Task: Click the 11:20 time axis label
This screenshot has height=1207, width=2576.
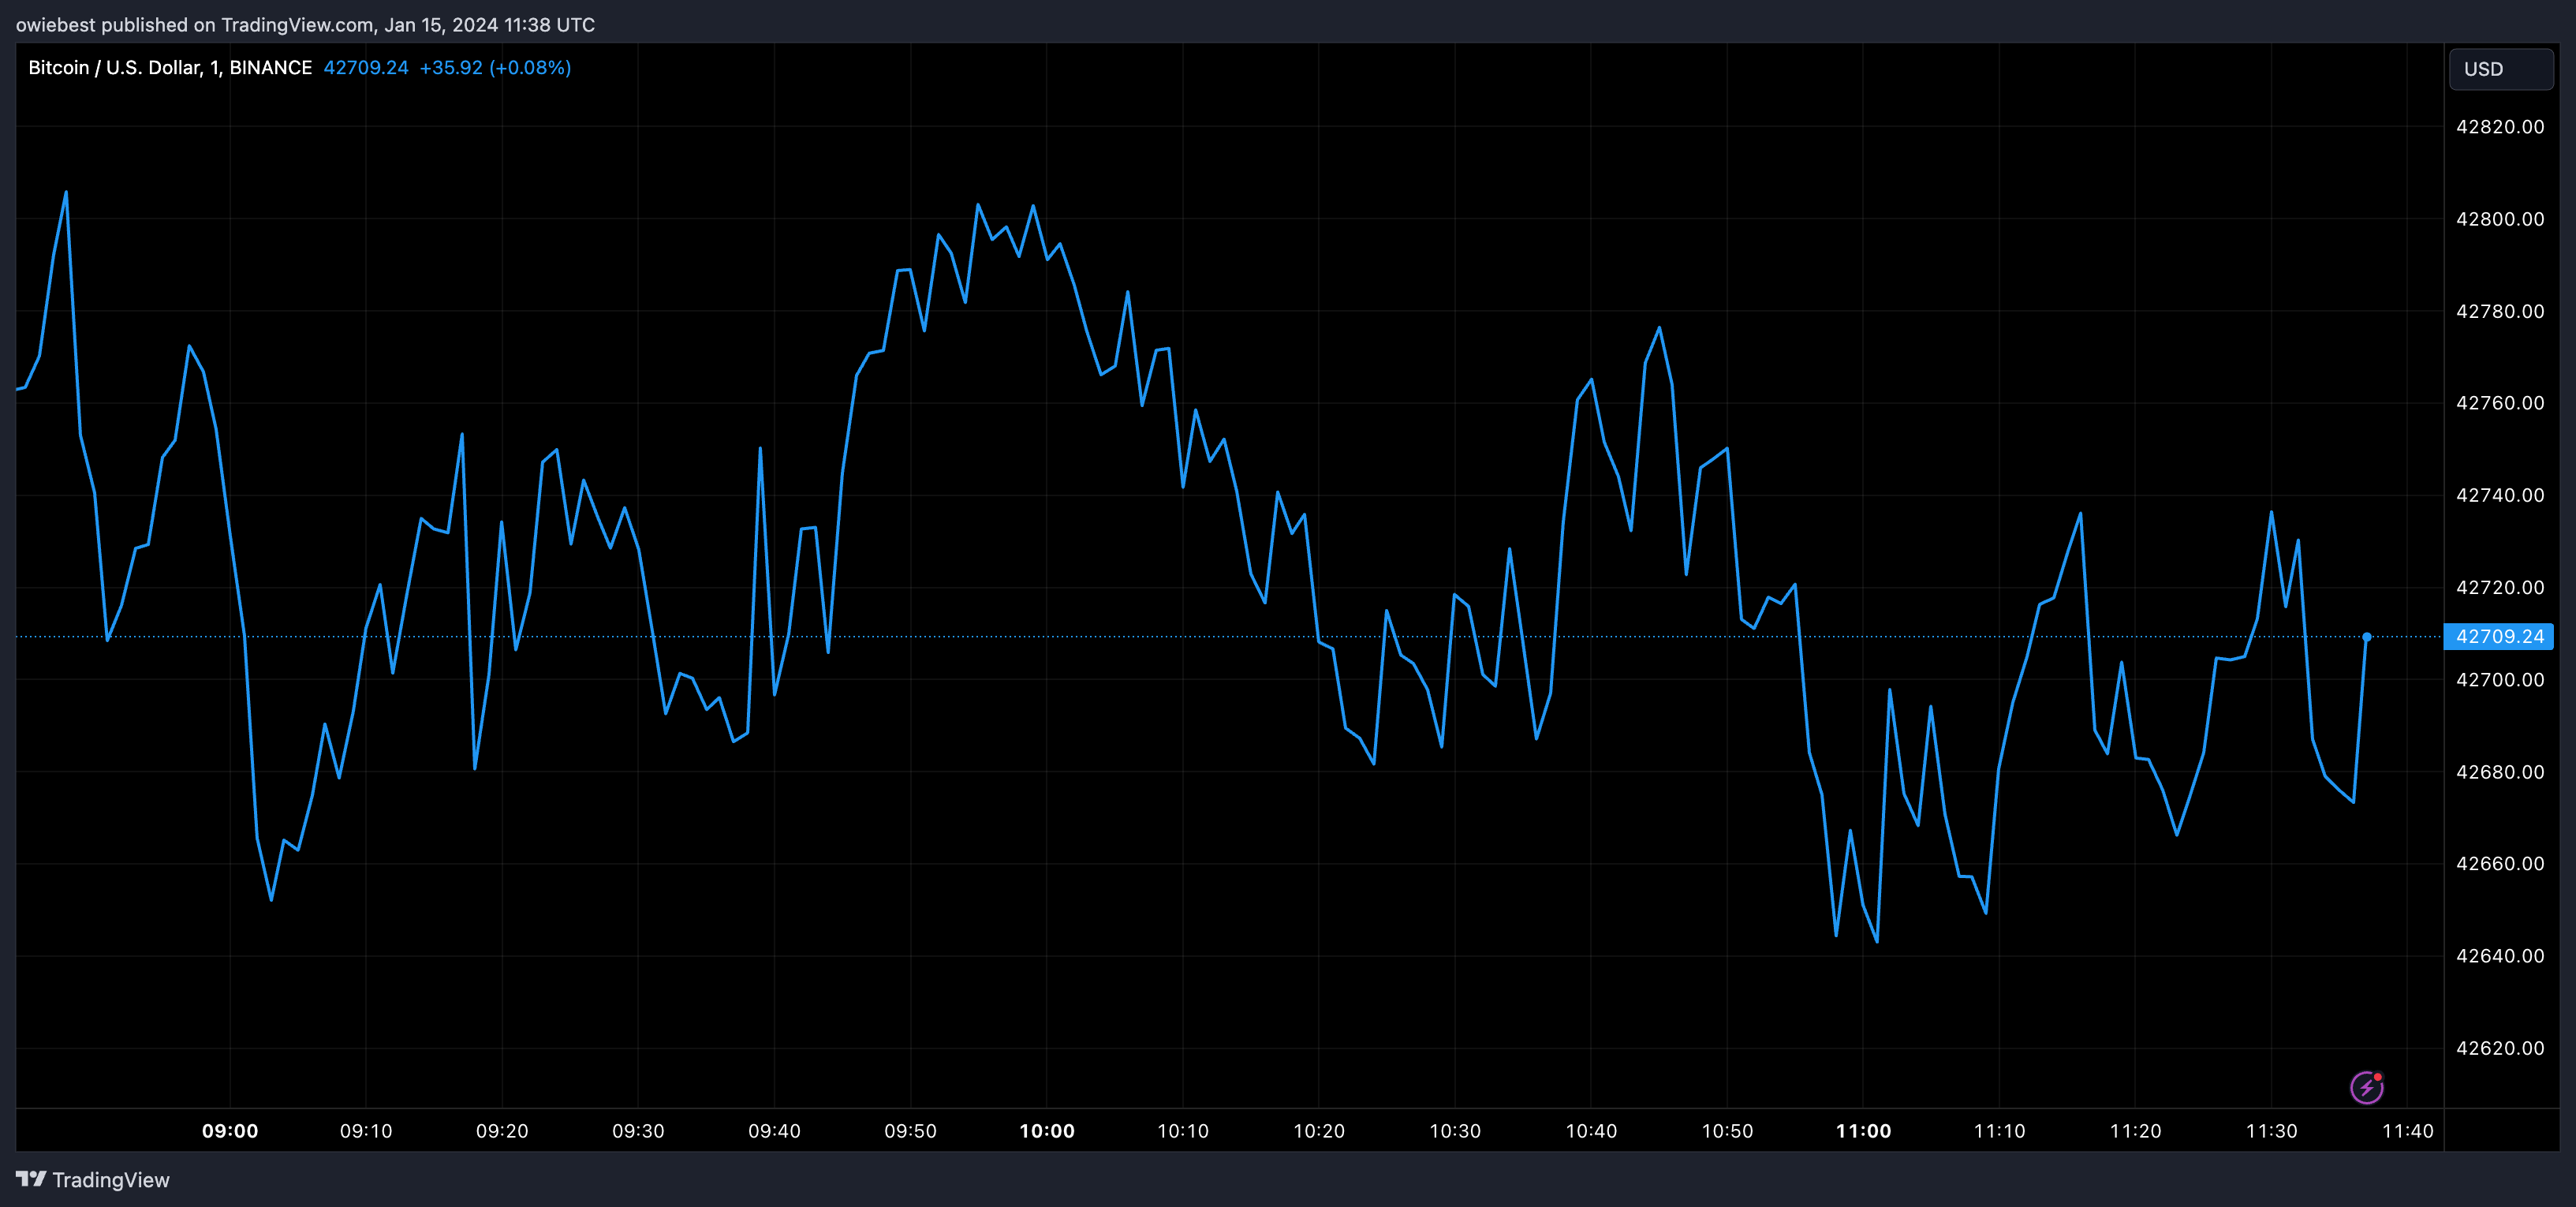Action: click(x=2135, y=1131)
